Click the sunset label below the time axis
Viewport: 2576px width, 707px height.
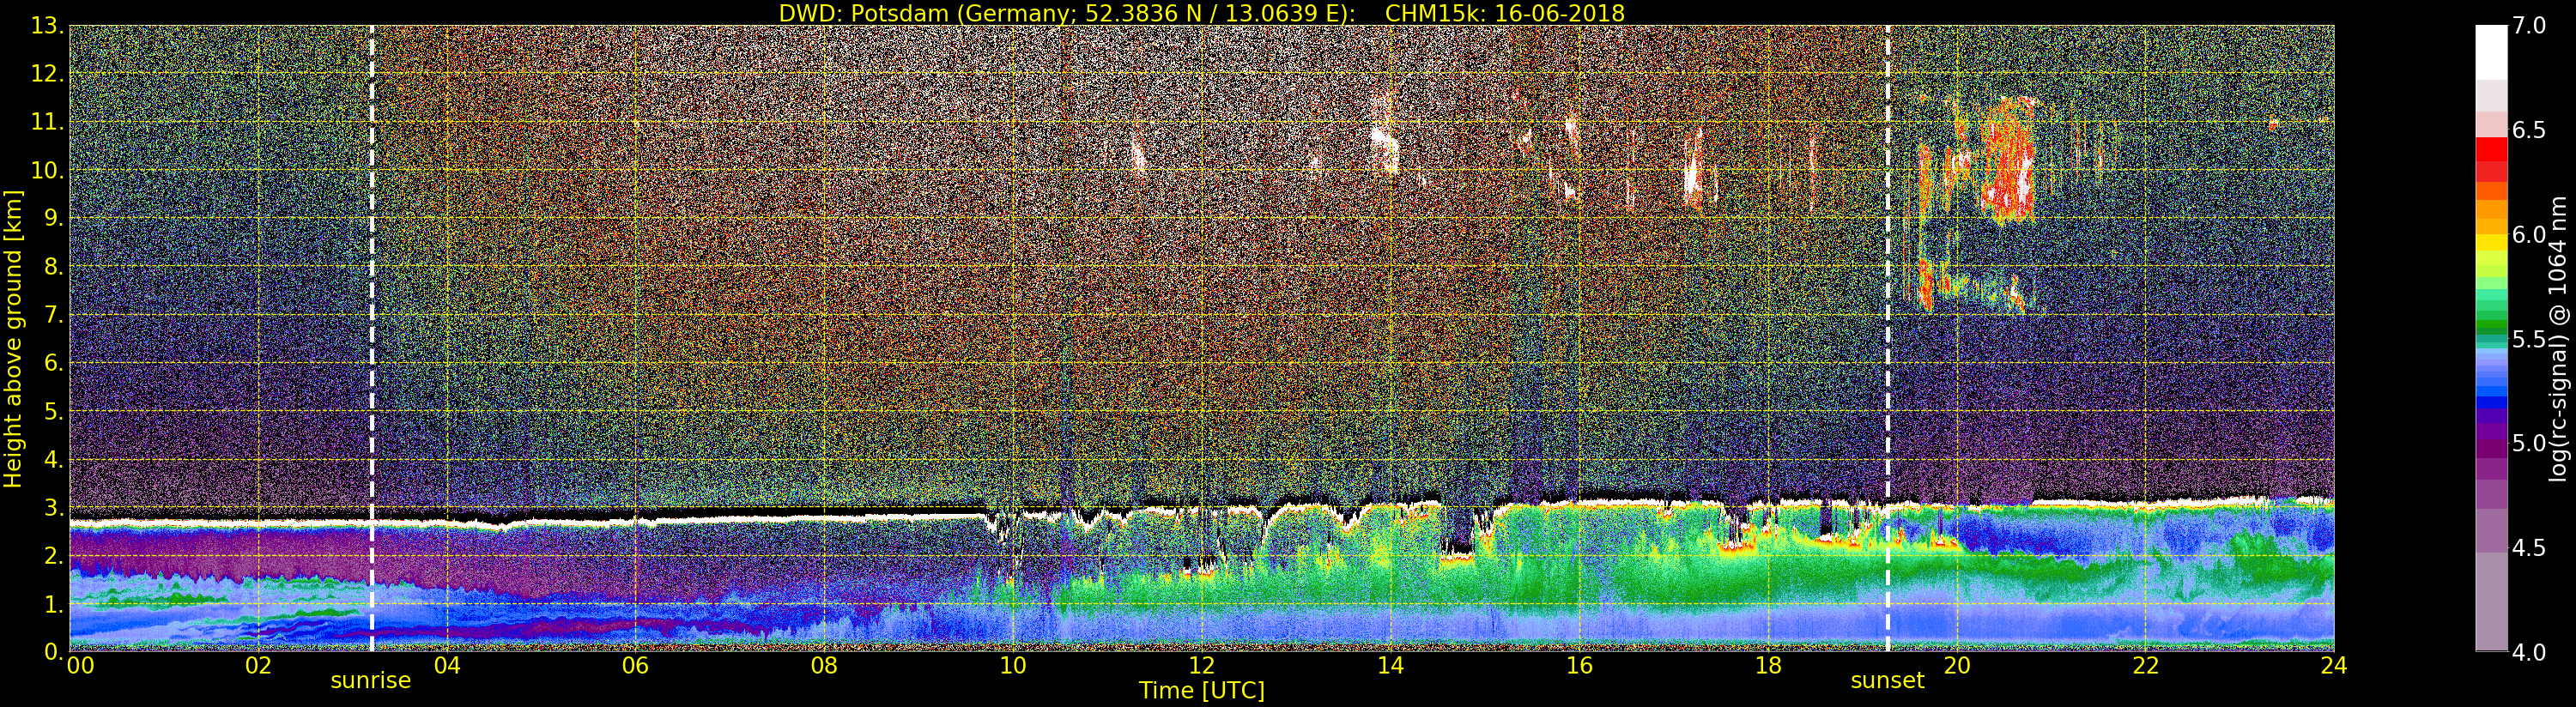coord(1887,680)
